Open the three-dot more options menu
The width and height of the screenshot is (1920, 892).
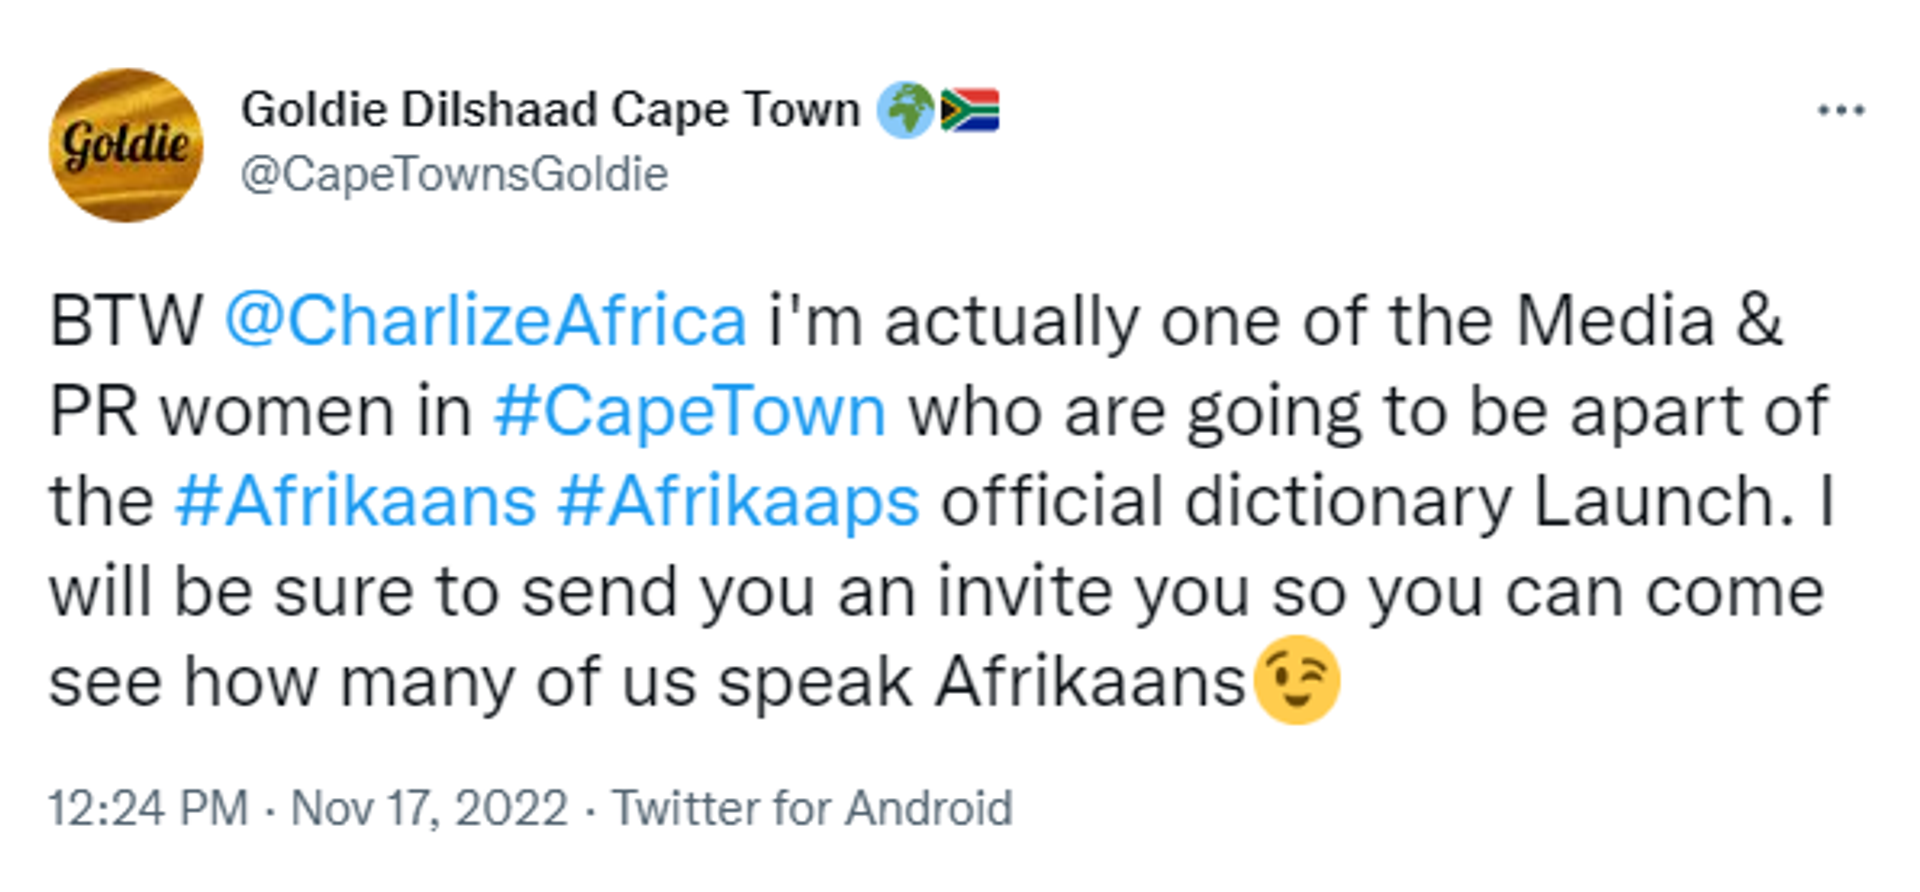pos(1841,110)
